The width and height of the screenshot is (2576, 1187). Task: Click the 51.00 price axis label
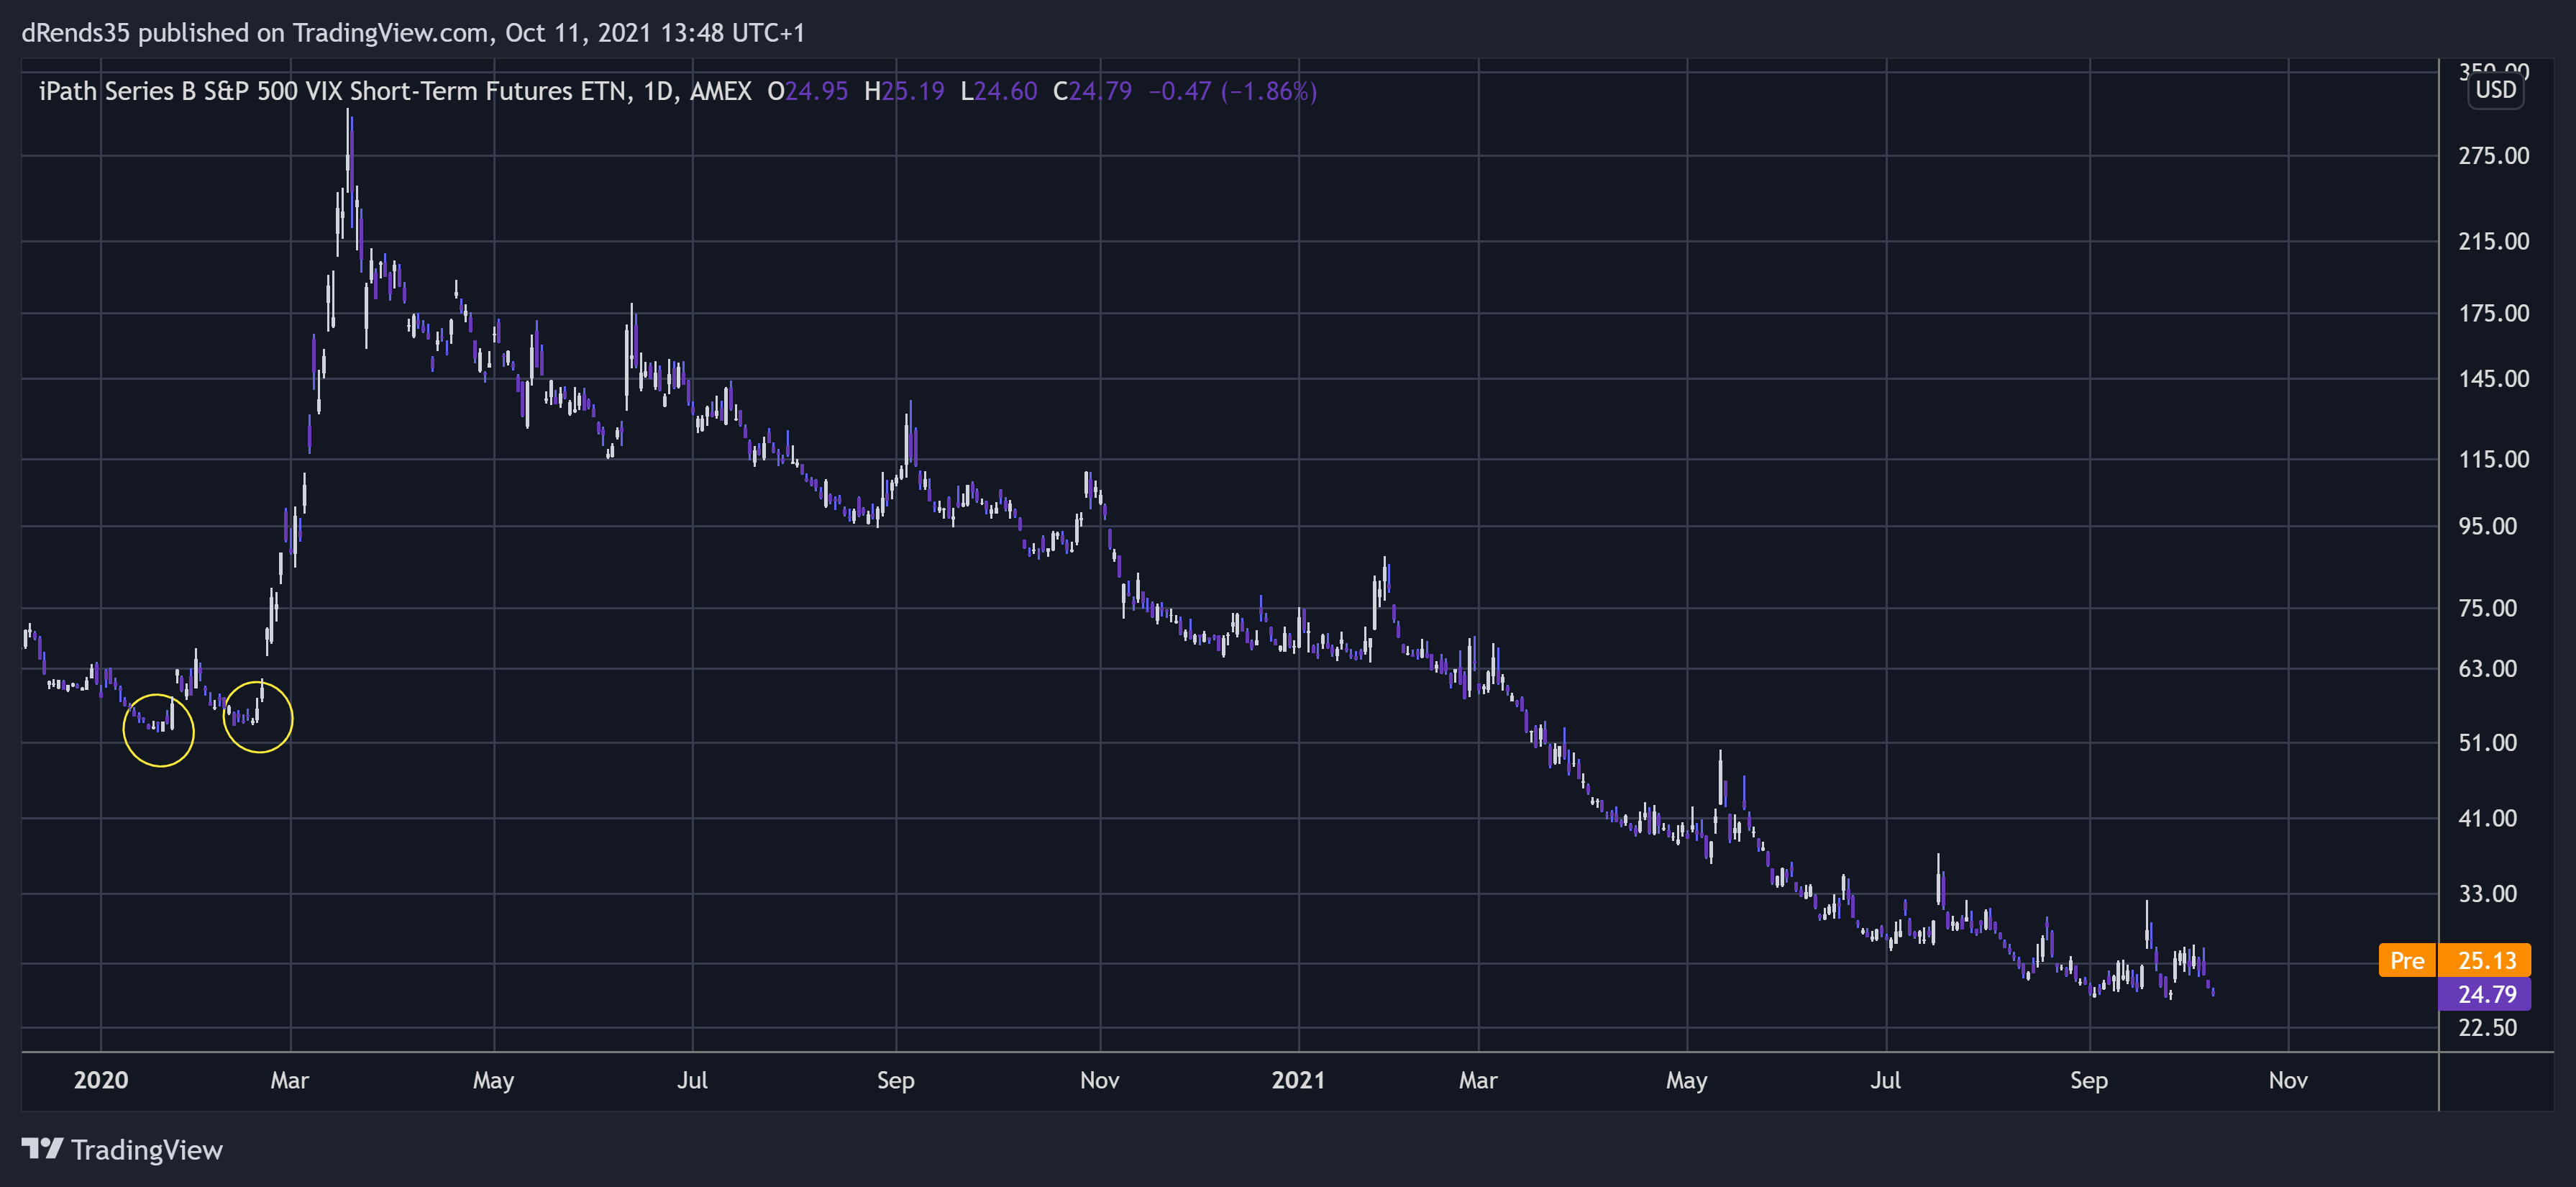click(x=2488, y=742)
